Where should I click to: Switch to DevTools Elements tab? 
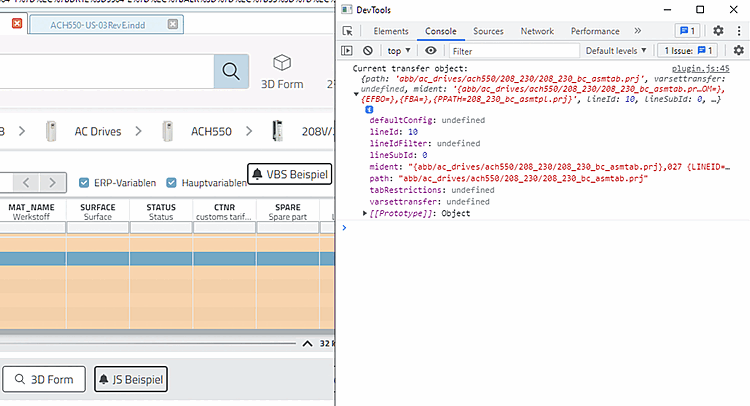pyautogui.click(x=391, y=31)
